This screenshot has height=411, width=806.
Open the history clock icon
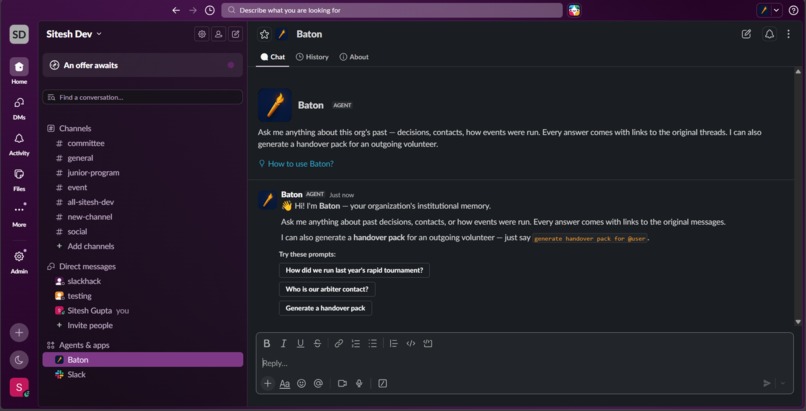pyautogui.click(x=210, y=10)
